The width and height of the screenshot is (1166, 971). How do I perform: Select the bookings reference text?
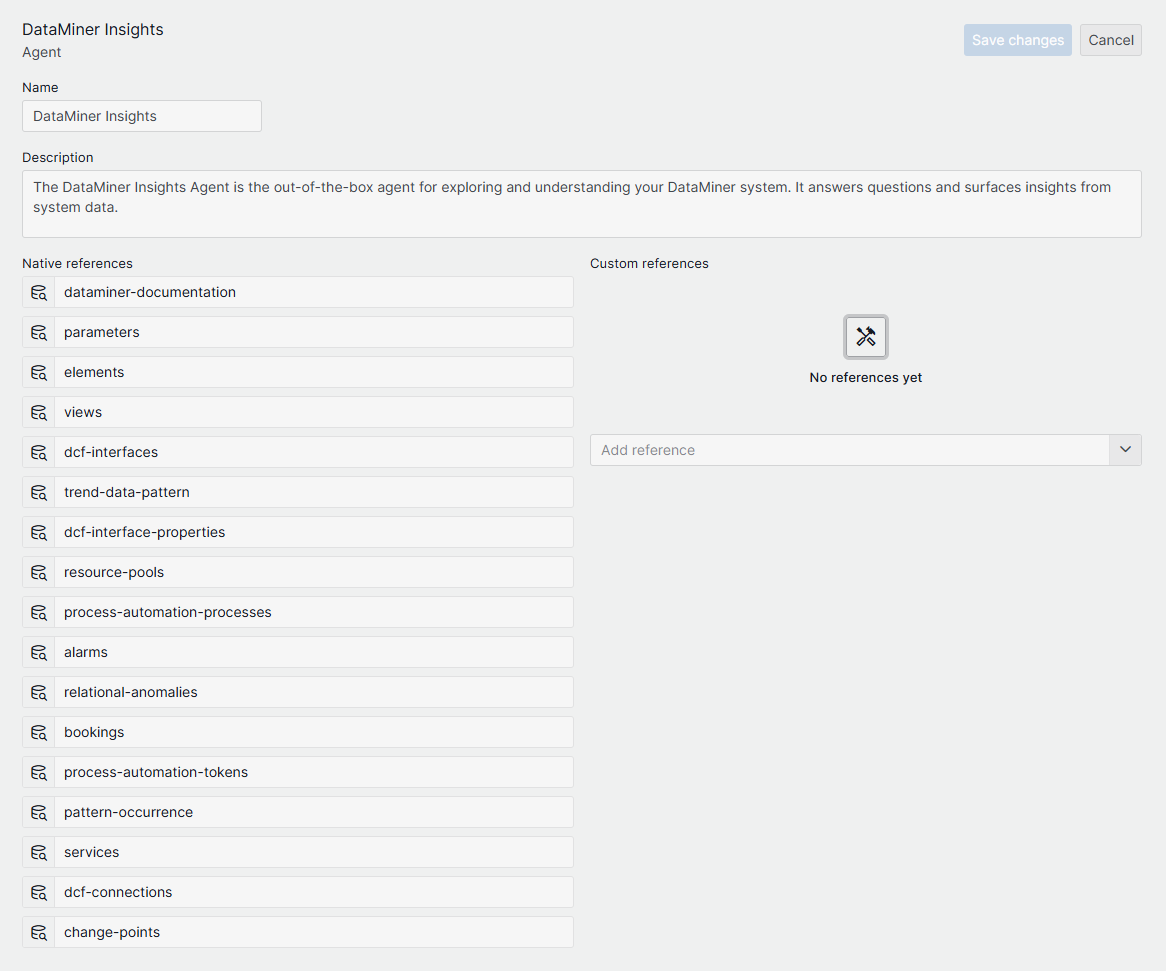coord(94,732)
